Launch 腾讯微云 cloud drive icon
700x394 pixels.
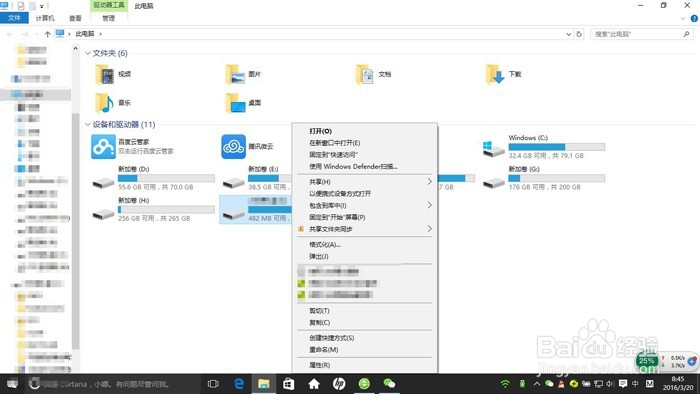[x=233, y=146]
